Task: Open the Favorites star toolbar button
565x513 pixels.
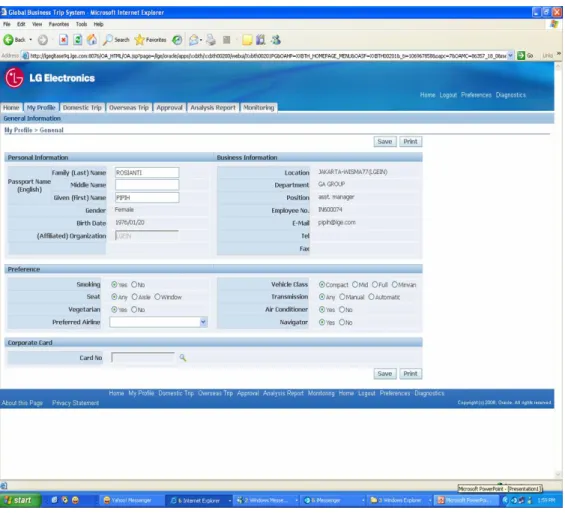Action: point(150,40)
